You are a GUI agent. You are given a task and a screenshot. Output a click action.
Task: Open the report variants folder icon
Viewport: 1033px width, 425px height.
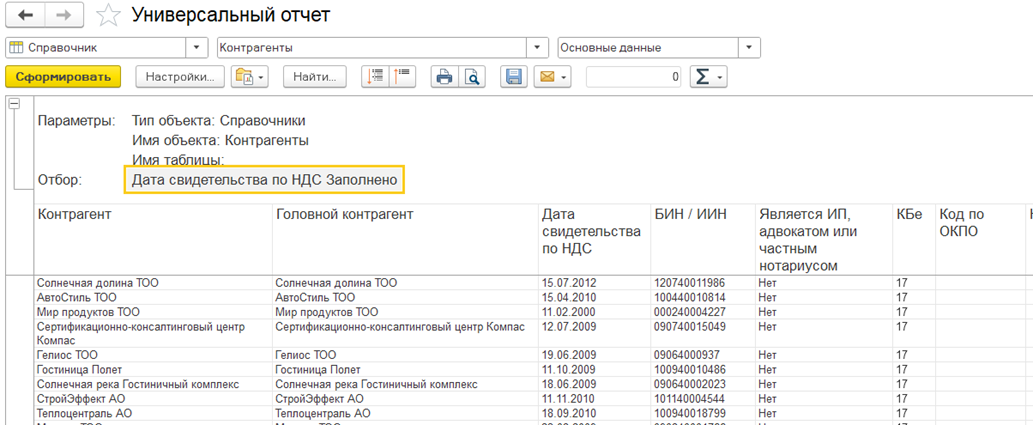[249, 77]
